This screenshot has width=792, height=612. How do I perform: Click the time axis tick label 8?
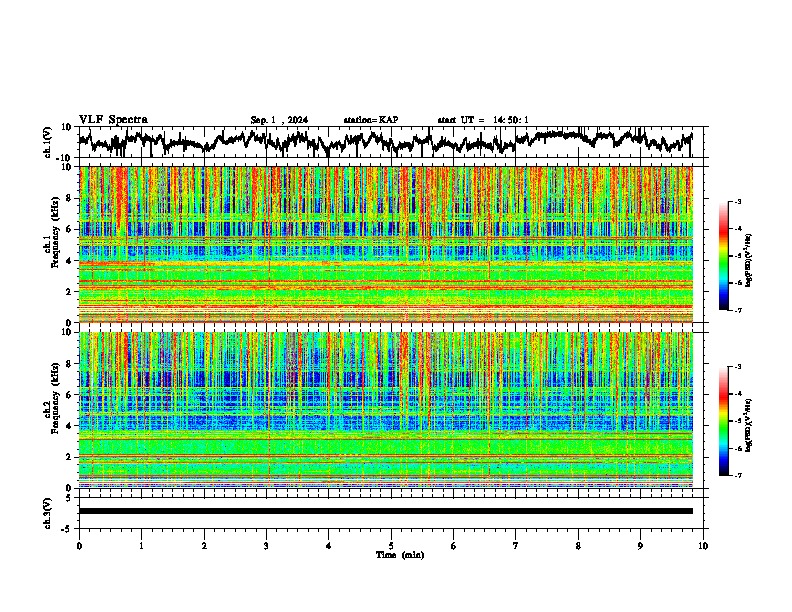[x=578, y=546]
